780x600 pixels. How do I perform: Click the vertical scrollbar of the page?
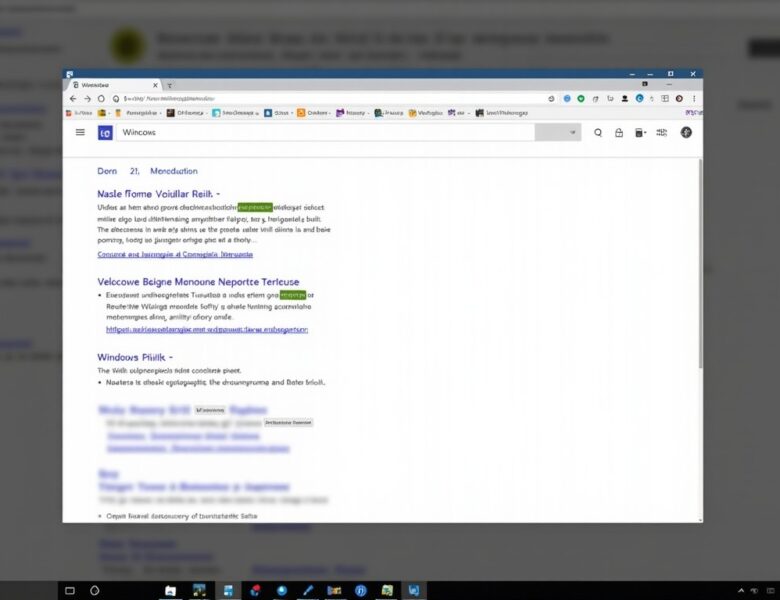point(700,264)
